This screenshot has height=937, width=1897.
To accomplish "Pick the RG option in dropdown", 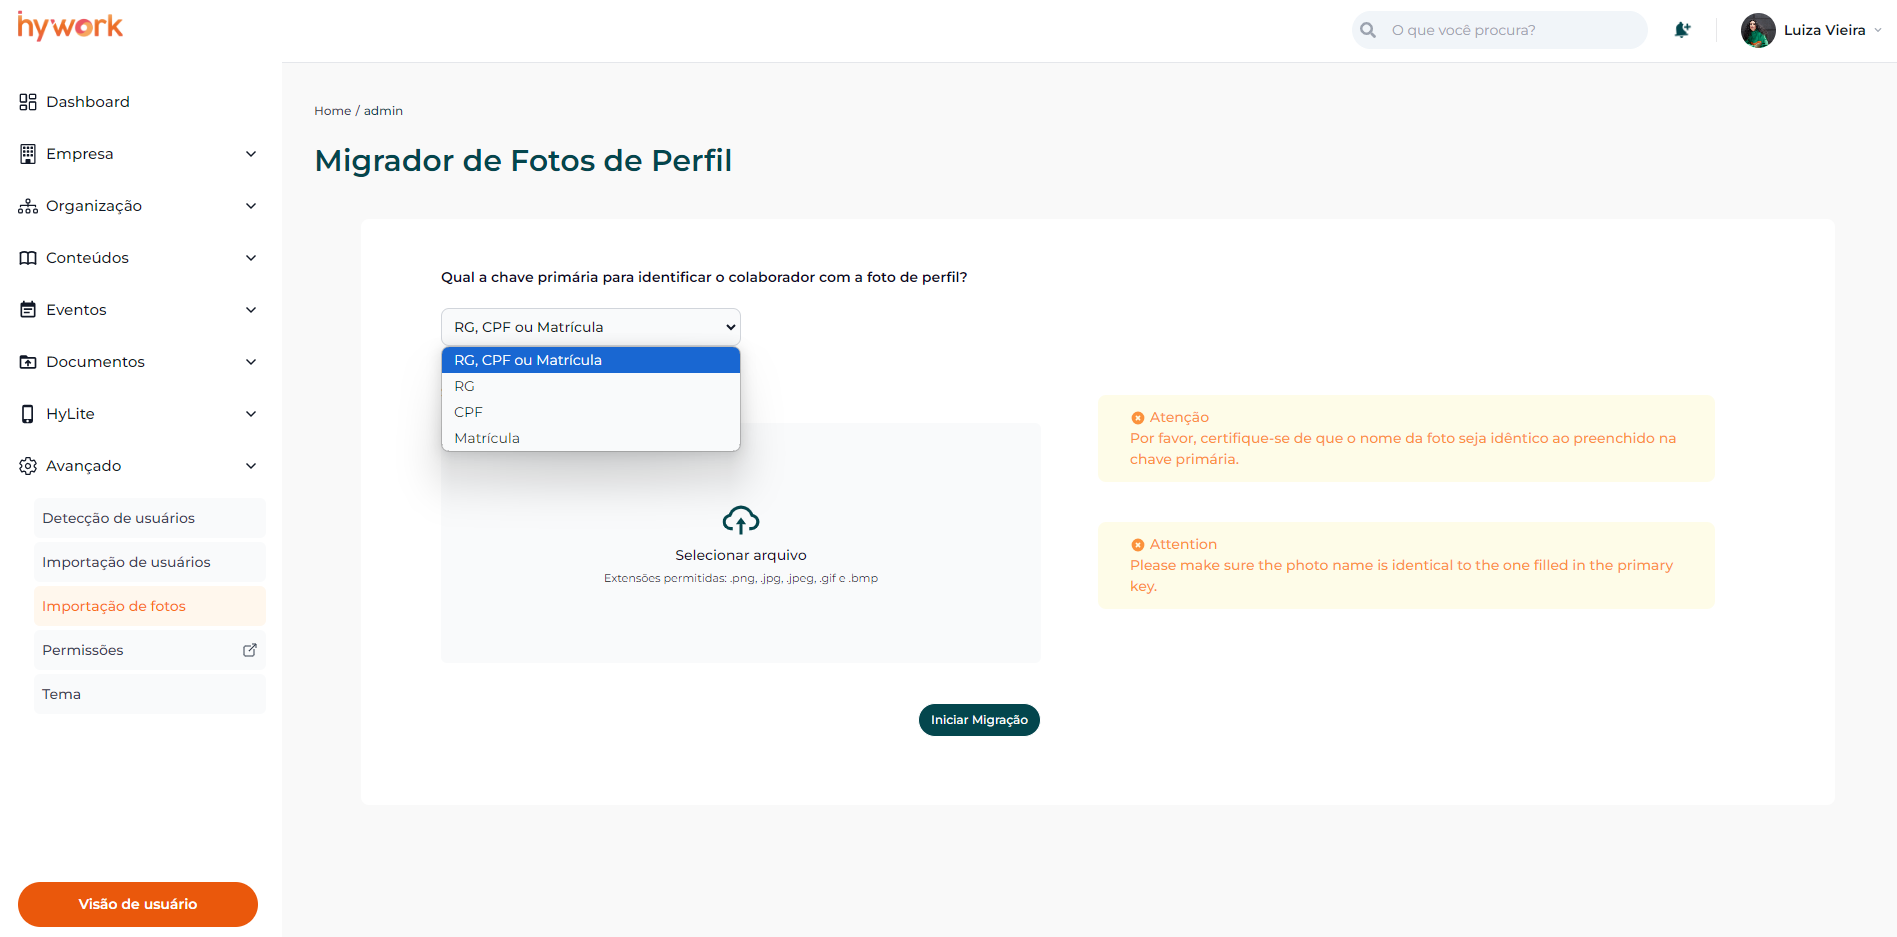I will 465,386.
